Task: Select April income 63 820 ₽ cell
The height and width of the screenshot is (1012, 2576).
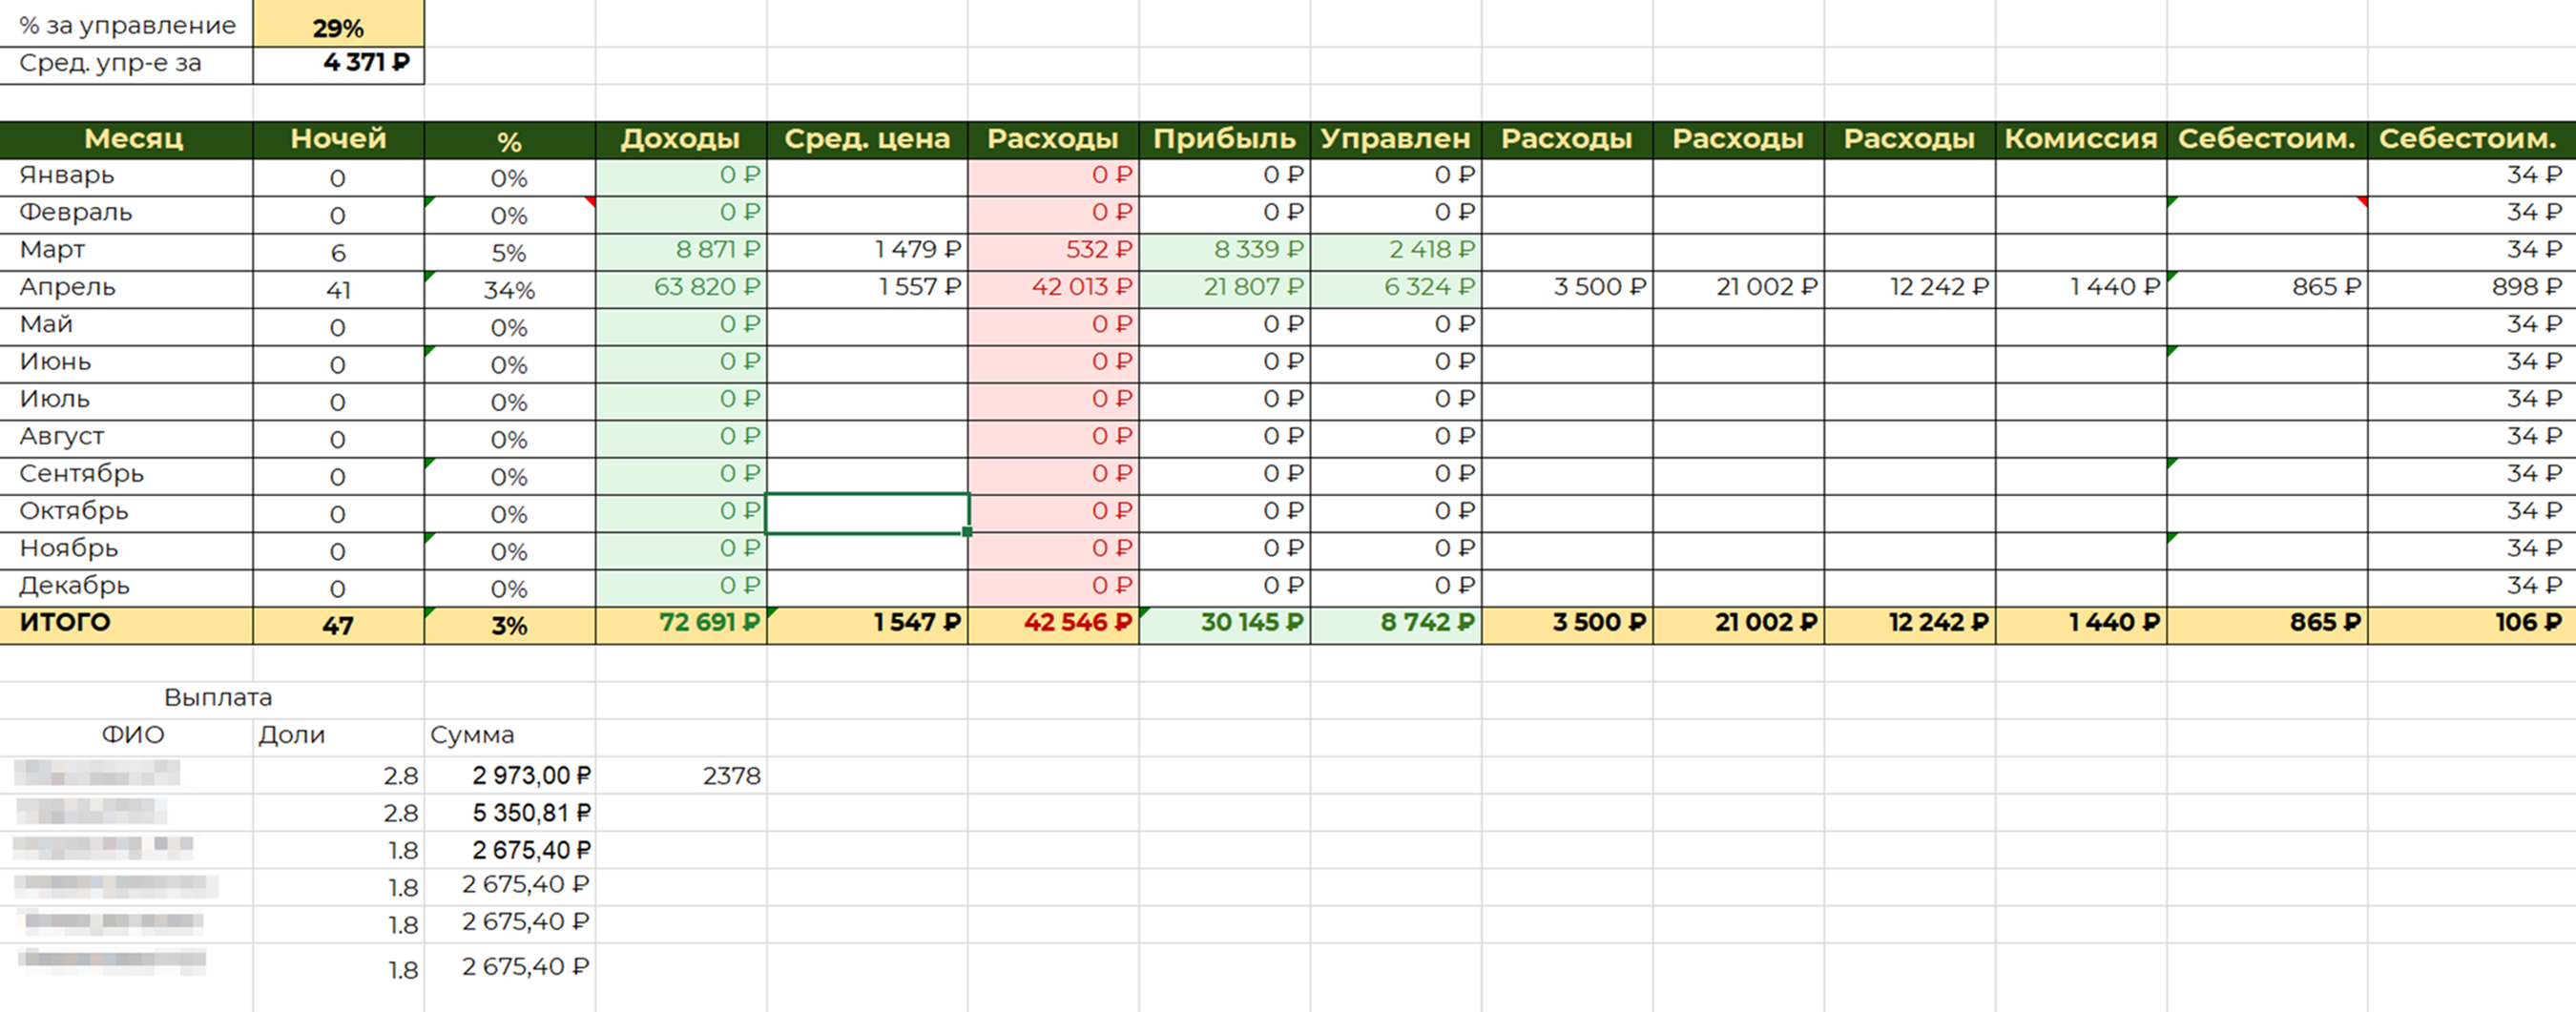Action: [681, 289]
